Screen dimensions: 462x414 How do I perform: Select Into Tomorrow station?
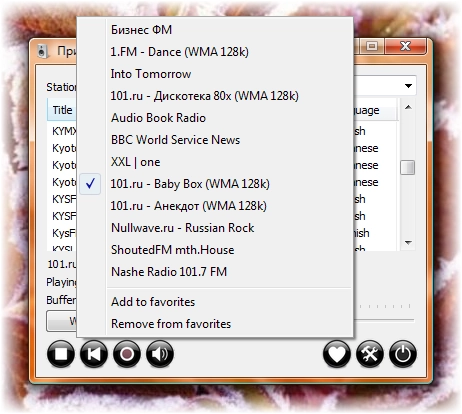click(215, 74)
